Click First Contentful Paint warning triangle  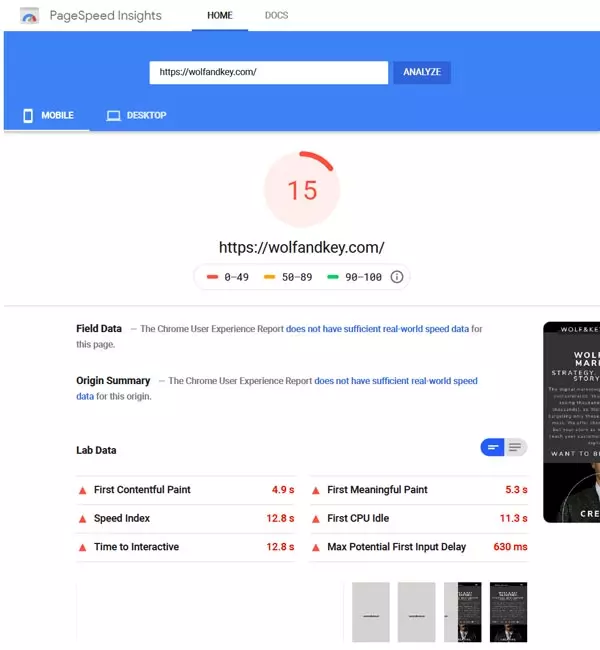83,490
